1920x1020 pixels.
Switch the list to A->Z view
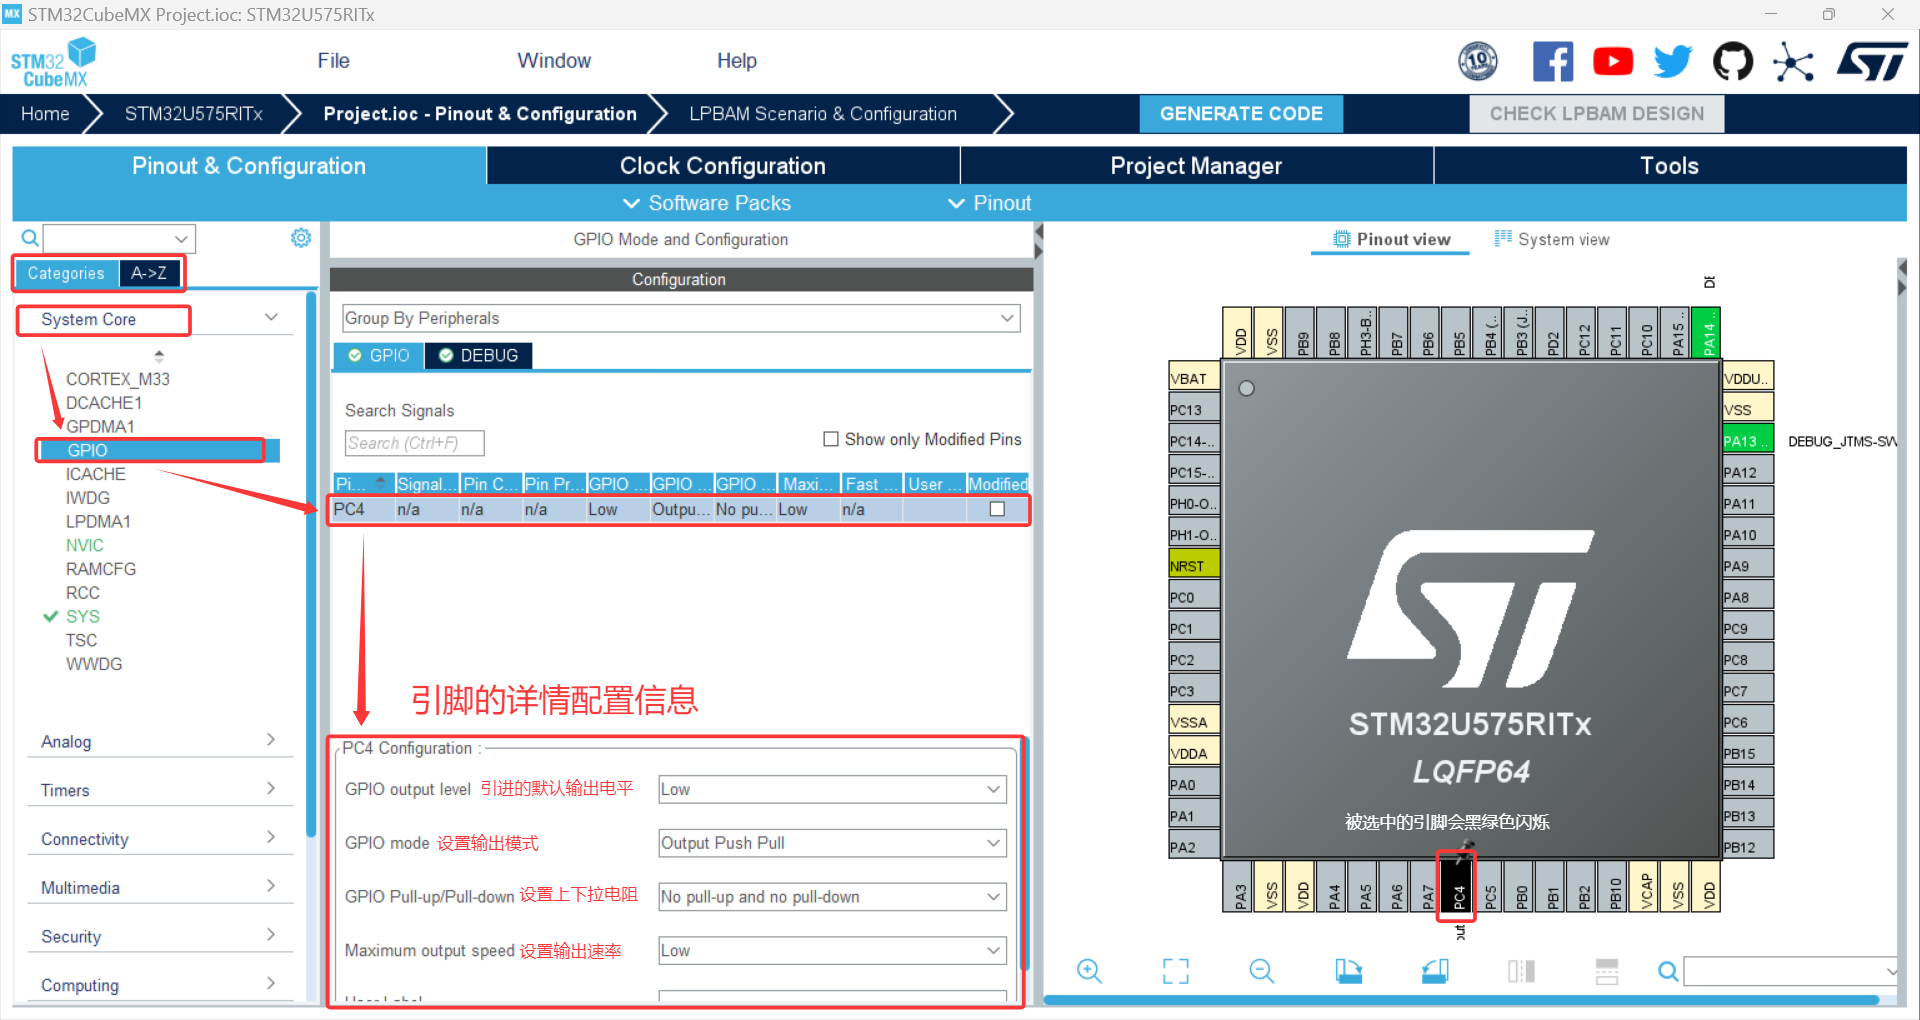pos(149,273)
